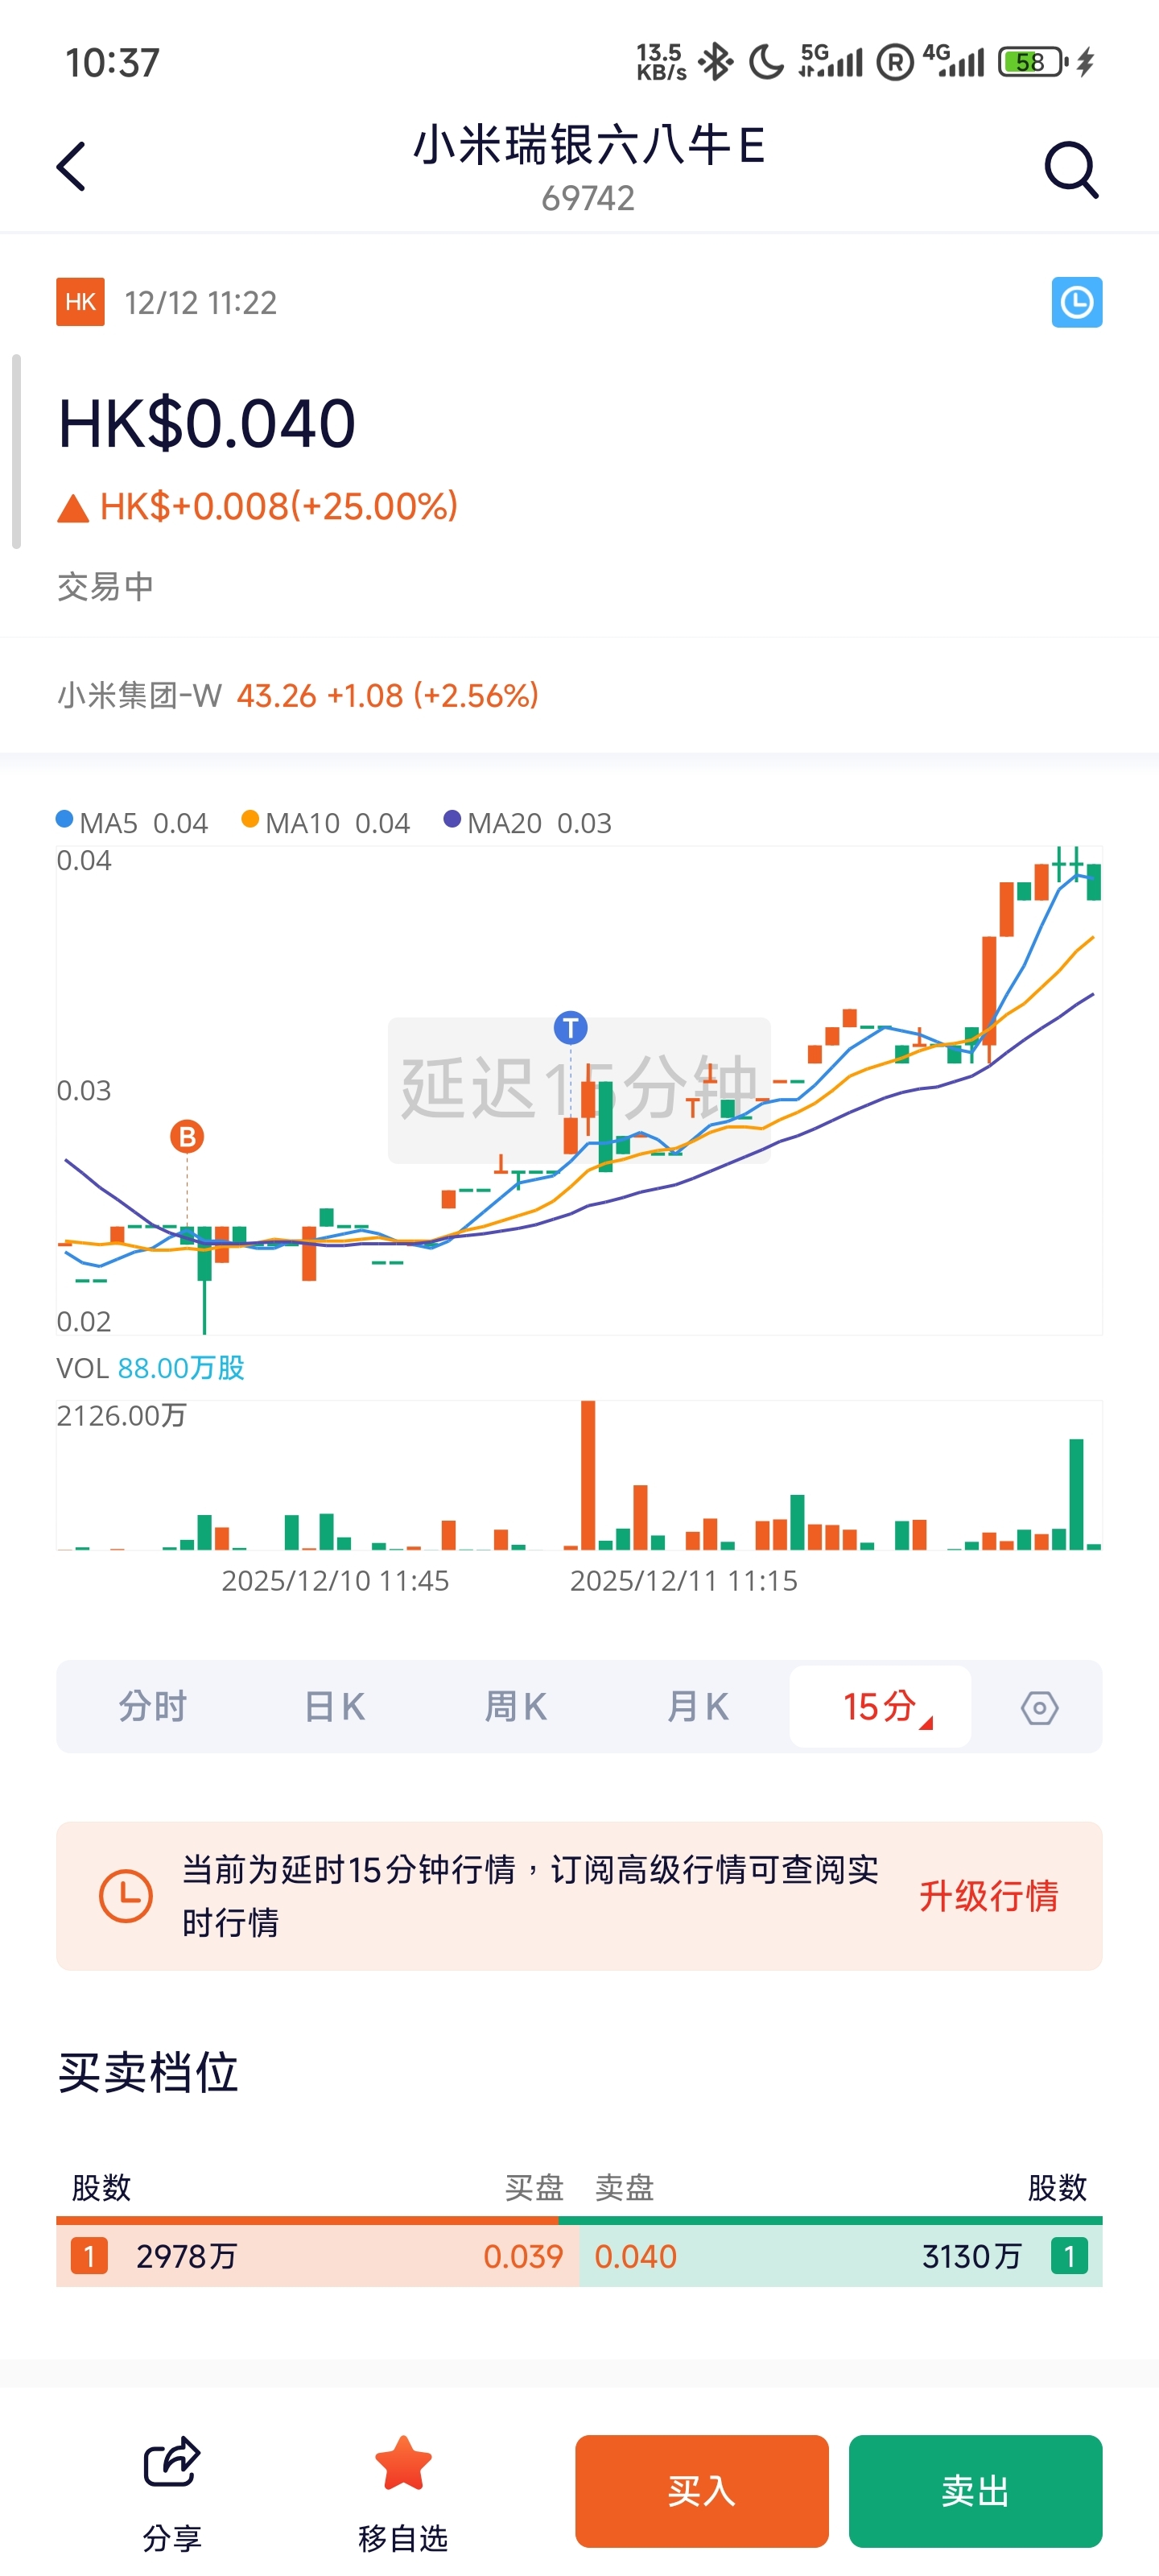Tap the blue T marker on chart

(x=570, y=1027)
